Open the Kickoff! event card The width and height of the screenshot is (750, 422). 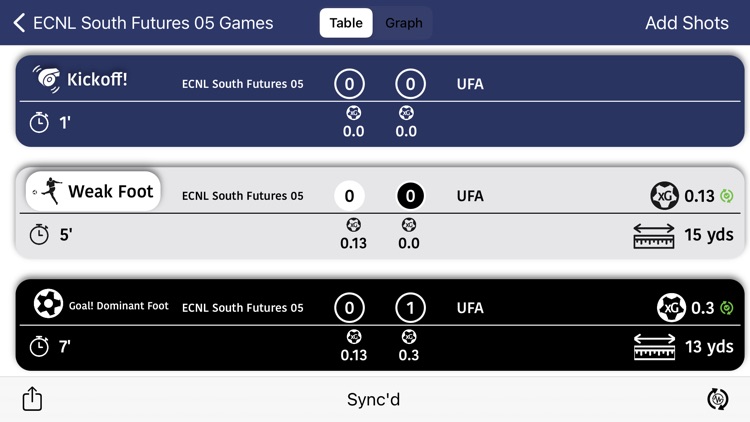[x=380, y=101]
